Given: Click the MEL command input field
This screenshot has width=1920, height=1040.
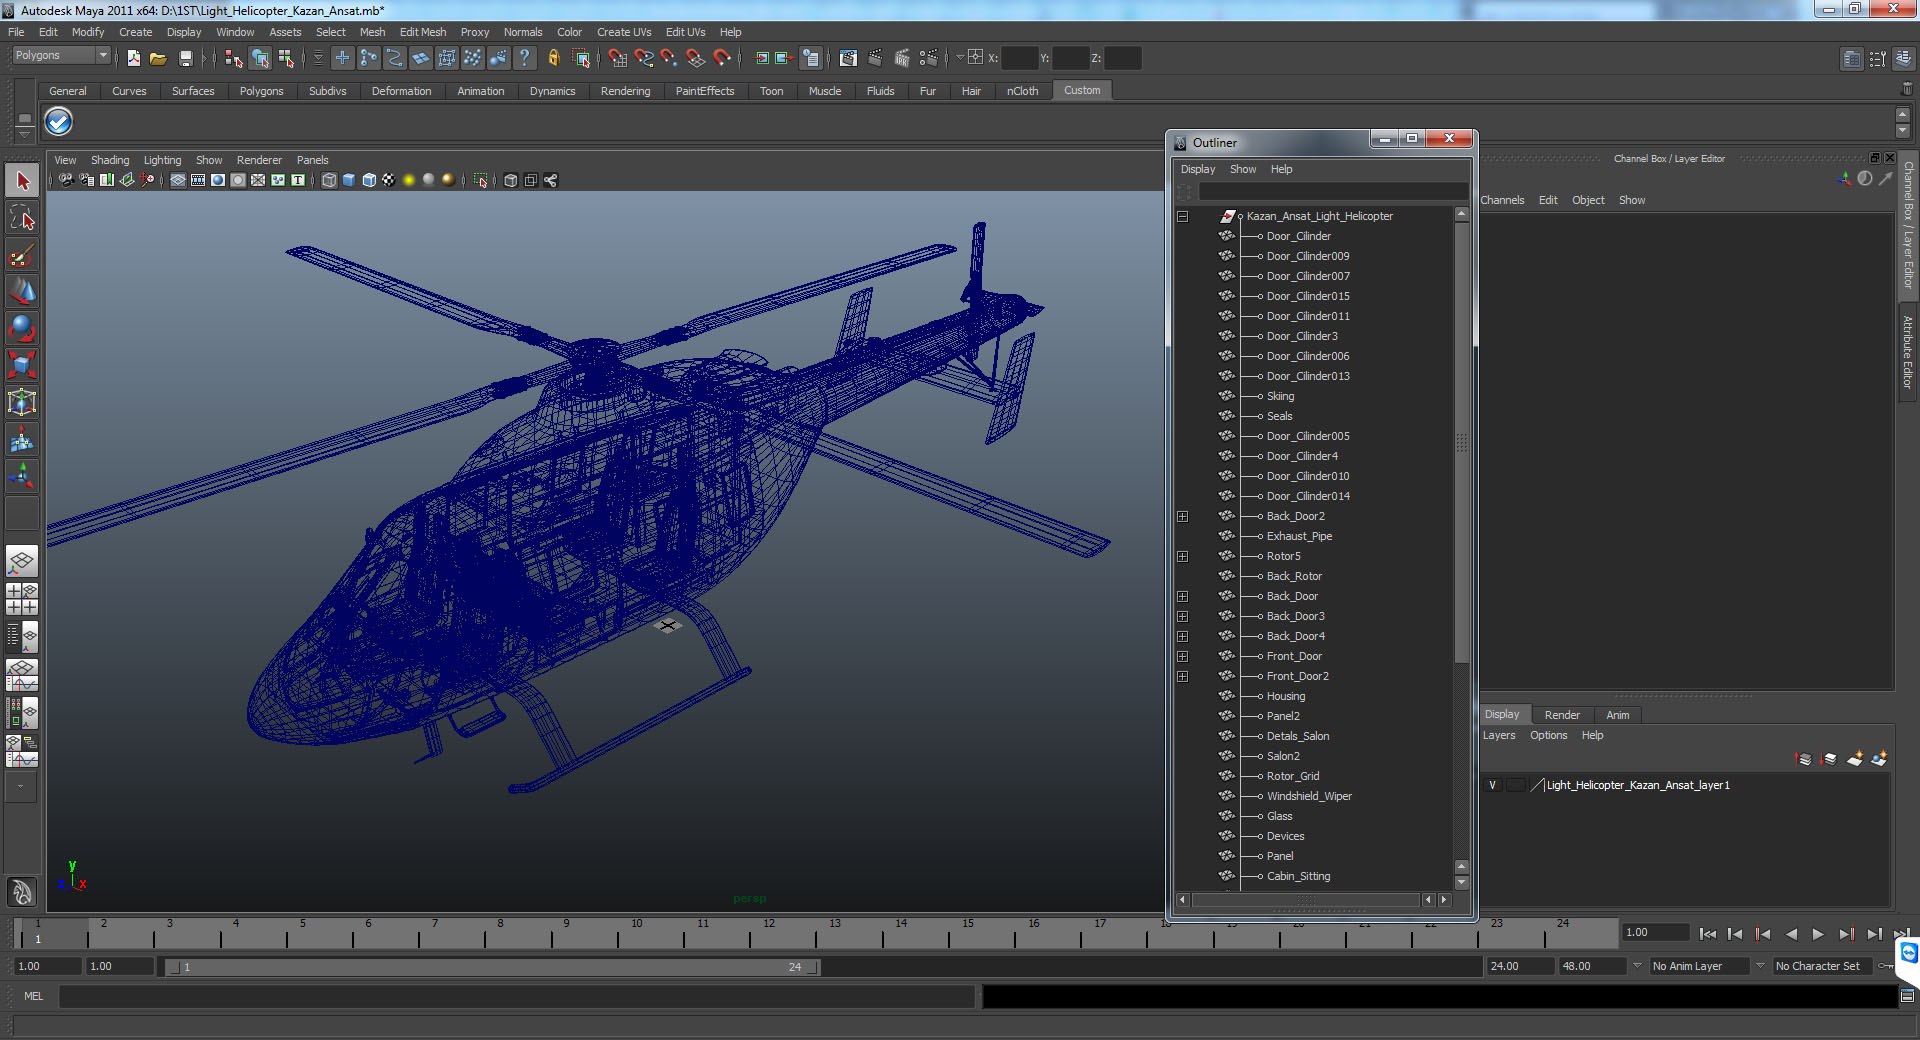Looking at the screenshot, I should click(517, 996).
